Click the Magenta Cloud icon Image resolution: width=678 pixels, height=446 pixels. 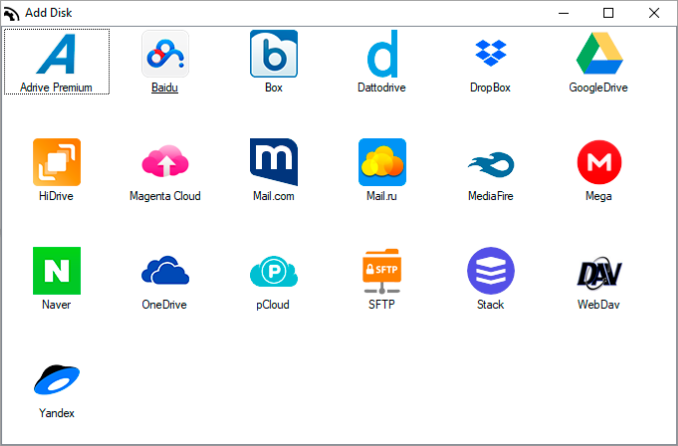[165, 162]
